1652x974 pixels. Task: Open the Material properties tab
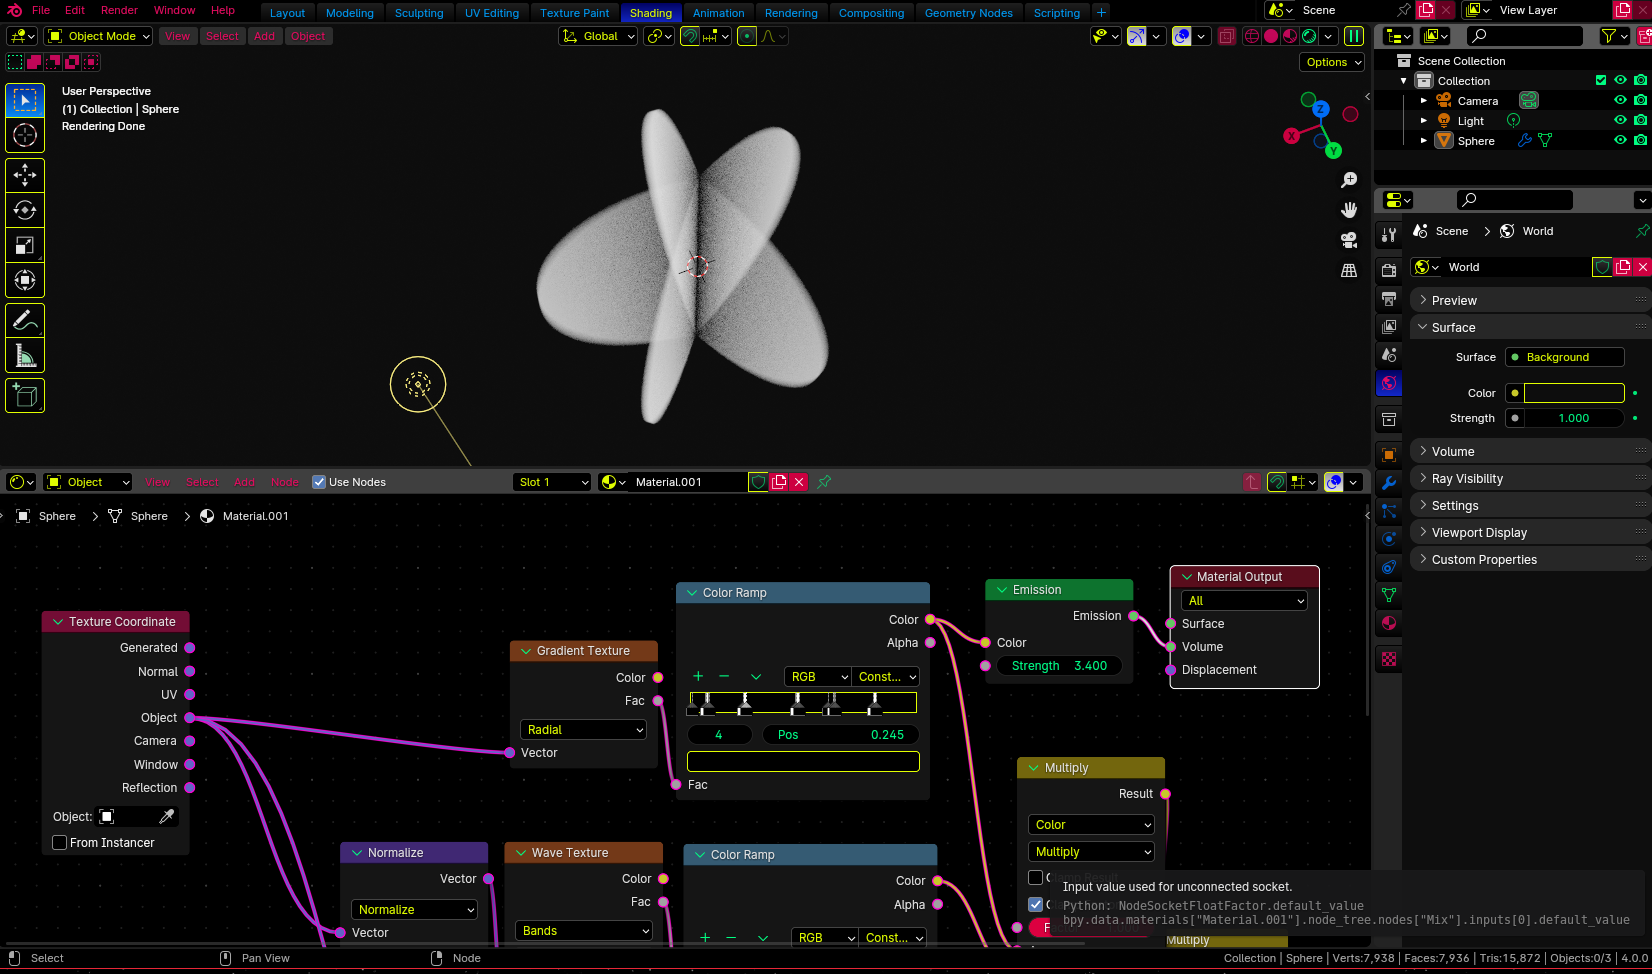pos(1389,623)
